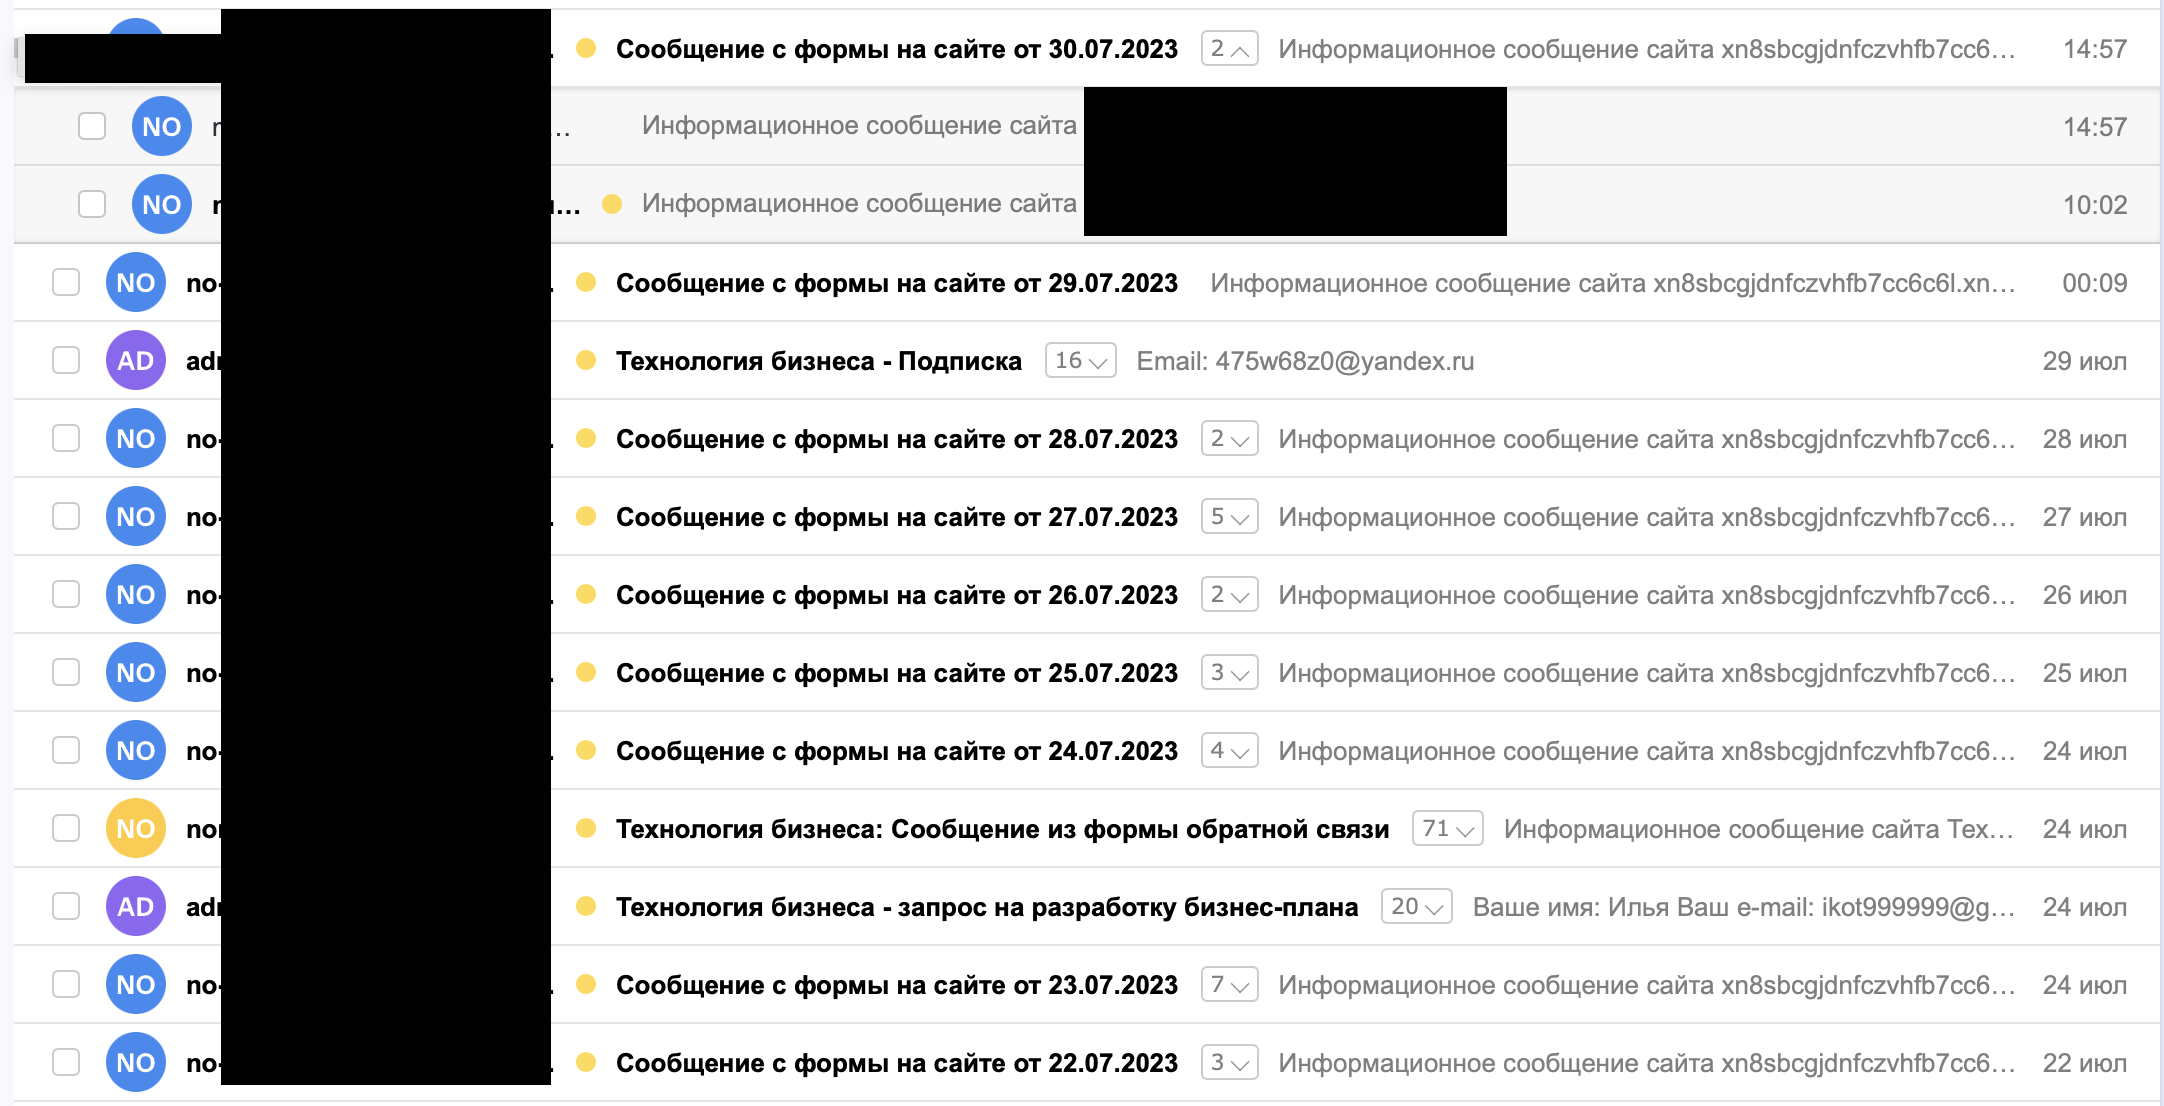Click blue NO avatar of 14:57 sub-message
Image resolution: width=2164 pixels, height=1106 pixels.
pos(162,126)
